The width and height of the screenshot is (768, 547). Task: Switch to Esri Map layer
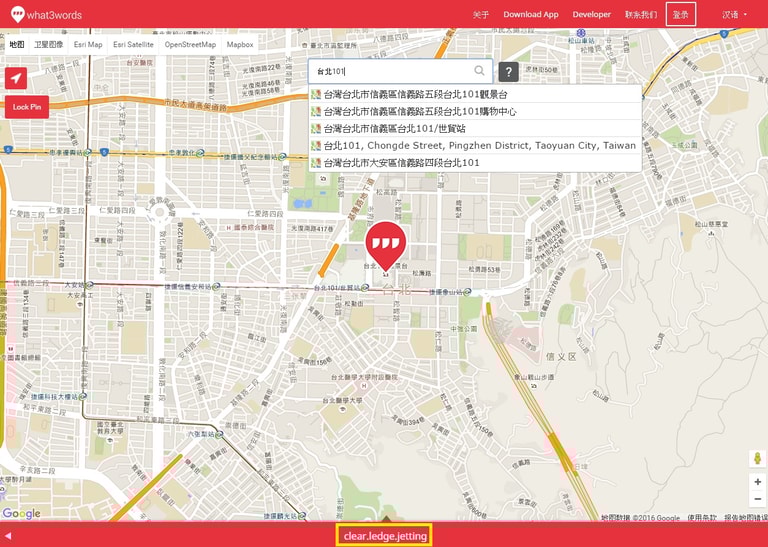tap(88, 45)
